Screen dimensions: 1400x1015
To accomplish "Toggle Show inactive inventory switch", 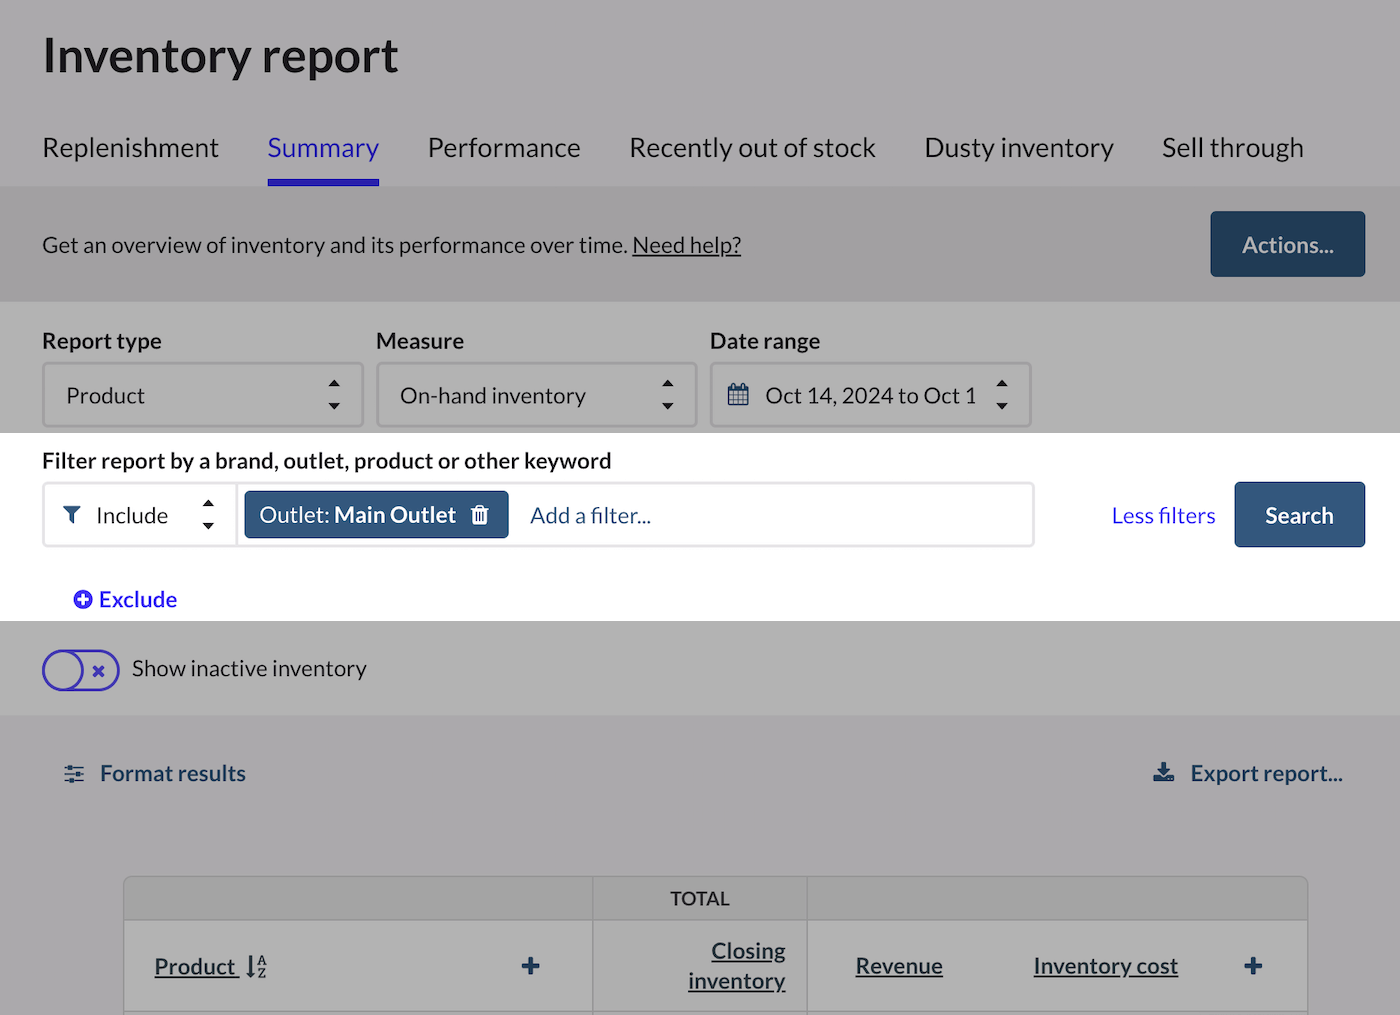I will pyautogui.click(x=81, y=670).
